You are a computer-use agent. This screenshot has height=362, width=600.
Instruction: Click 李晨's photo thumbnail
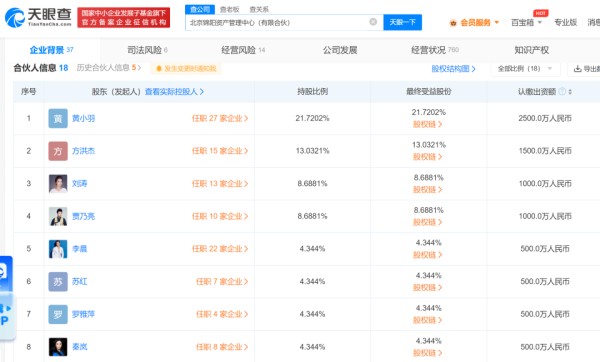point(58,249)
